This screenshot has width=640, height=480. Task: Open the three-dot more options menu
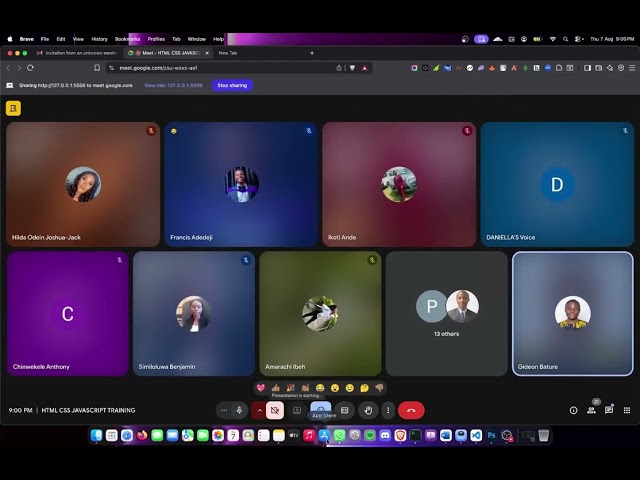point(388,410)
